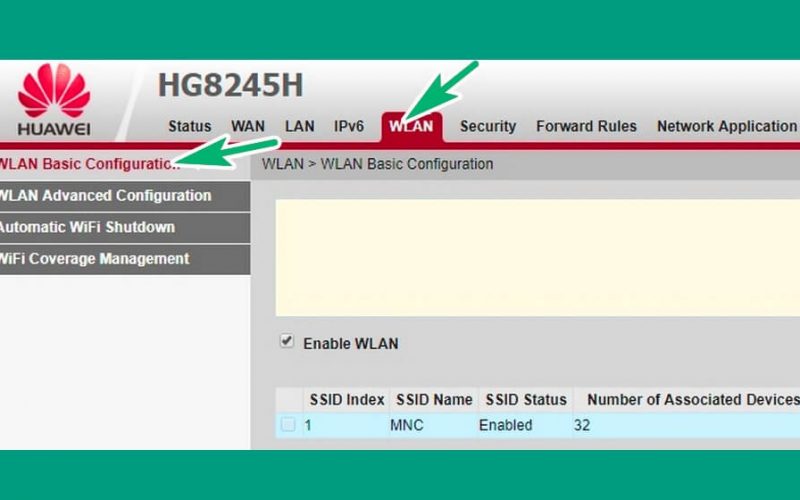Open the IPv6 tab

click(348, 126)
